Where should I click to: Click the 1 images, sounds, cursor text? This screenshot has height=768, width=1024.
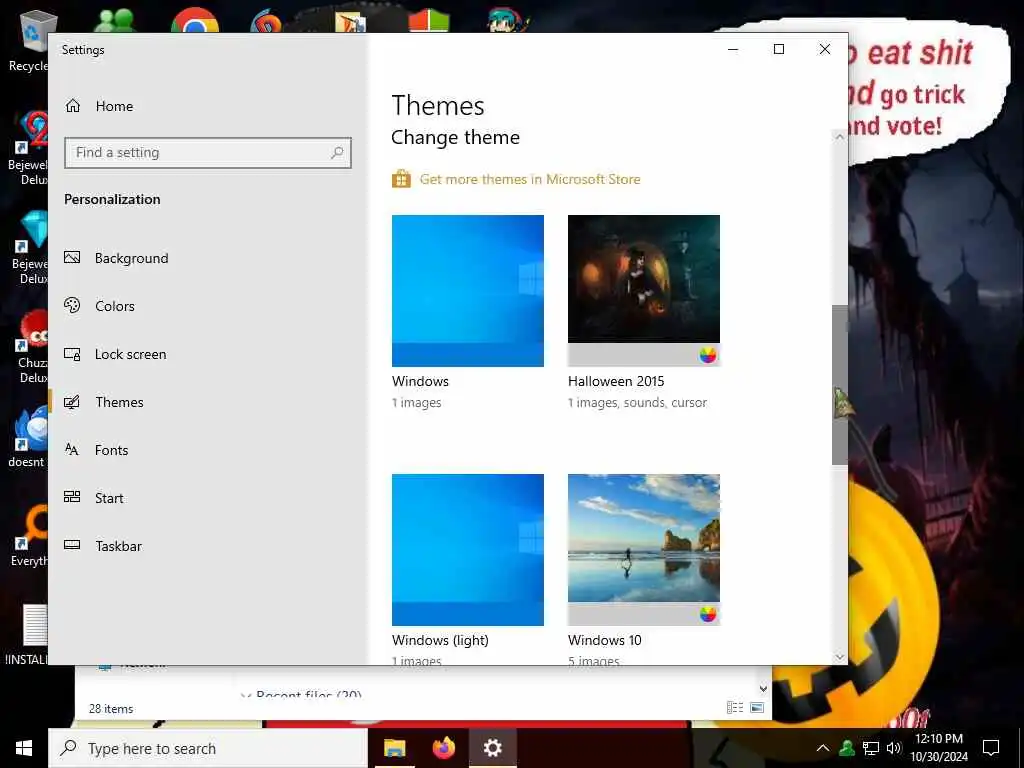[637, 403]
